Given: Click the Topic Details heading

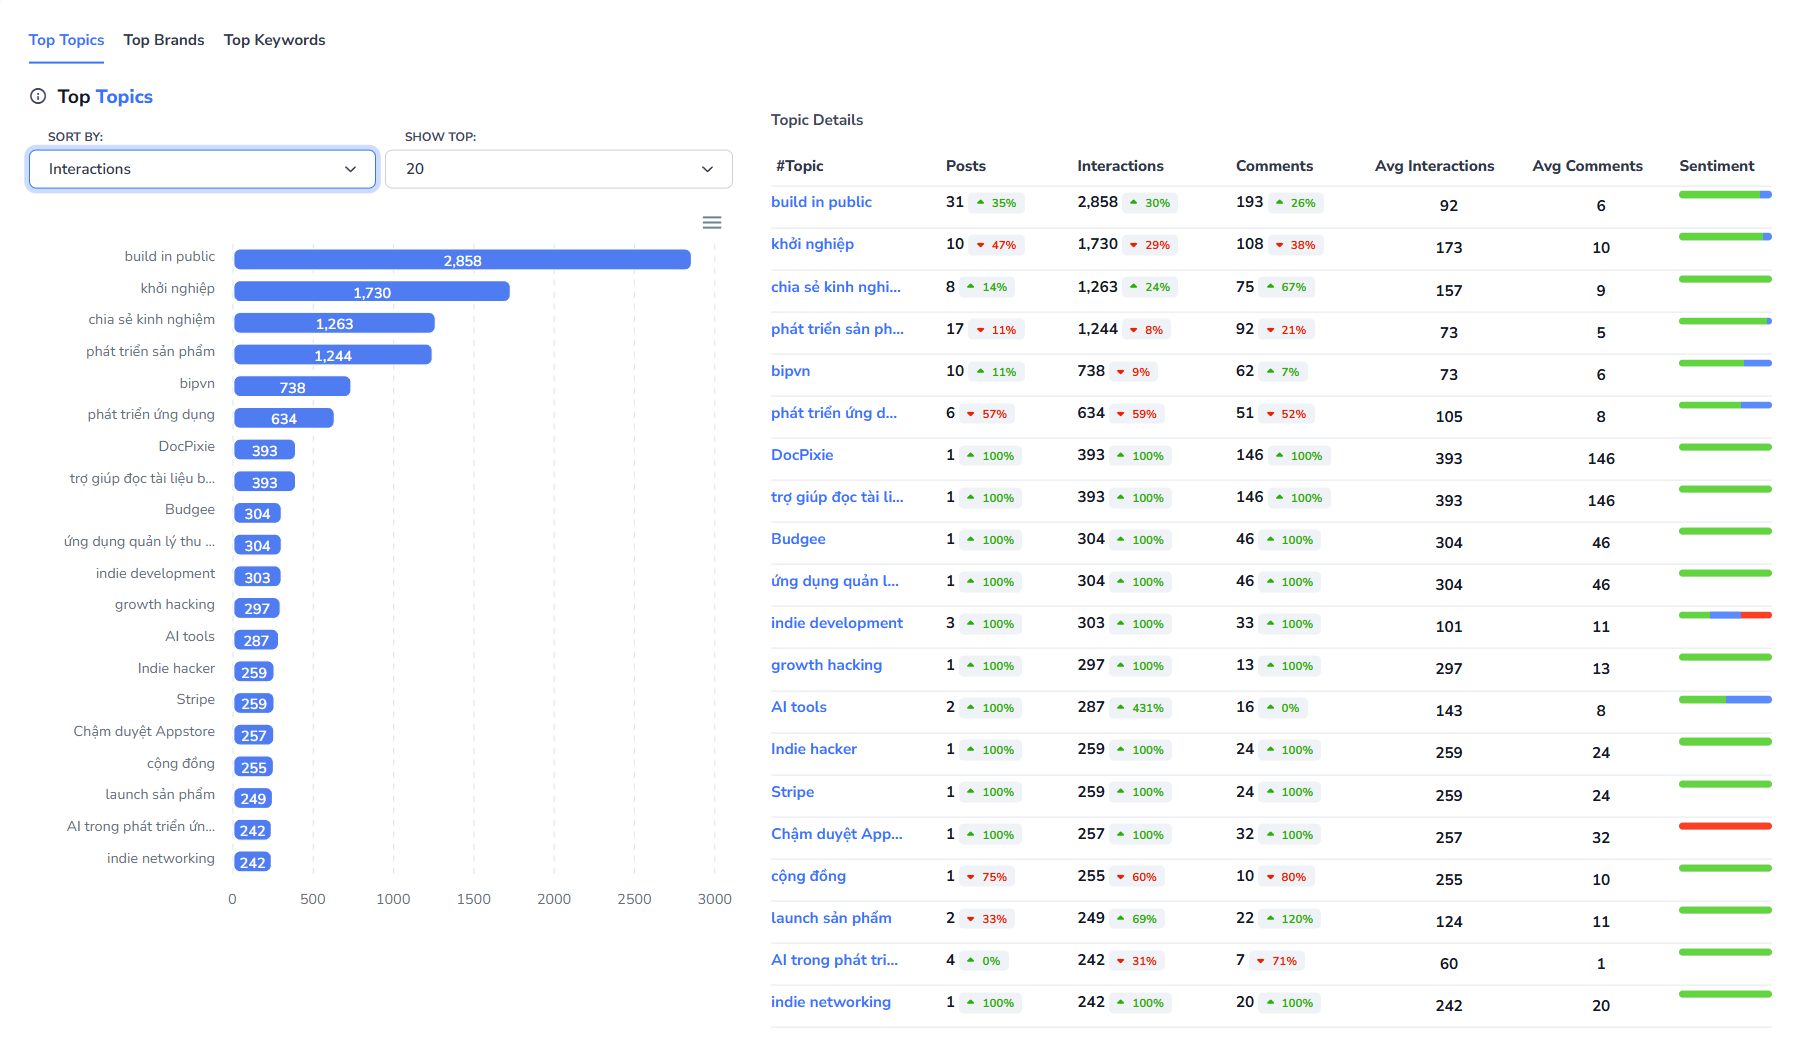Looking at the screenshot, I should pyautogui.click(x=817, y=120).
